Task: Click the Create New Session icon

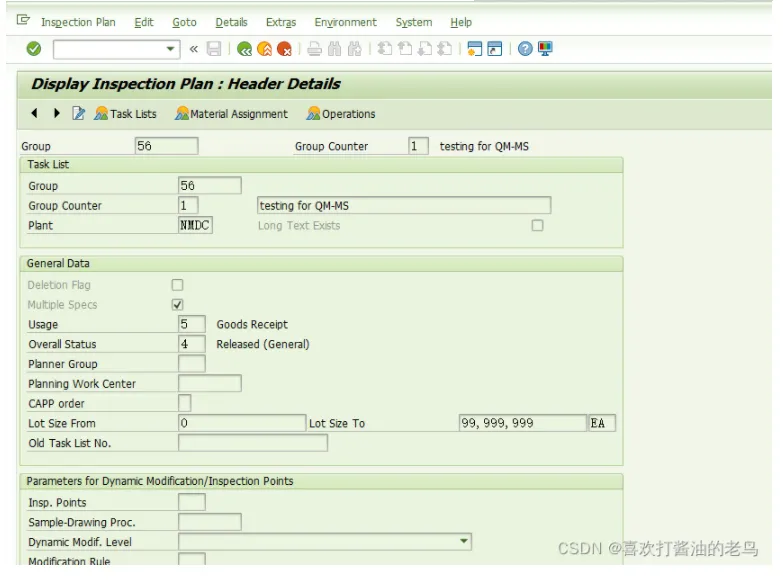Action: (474, 49)
